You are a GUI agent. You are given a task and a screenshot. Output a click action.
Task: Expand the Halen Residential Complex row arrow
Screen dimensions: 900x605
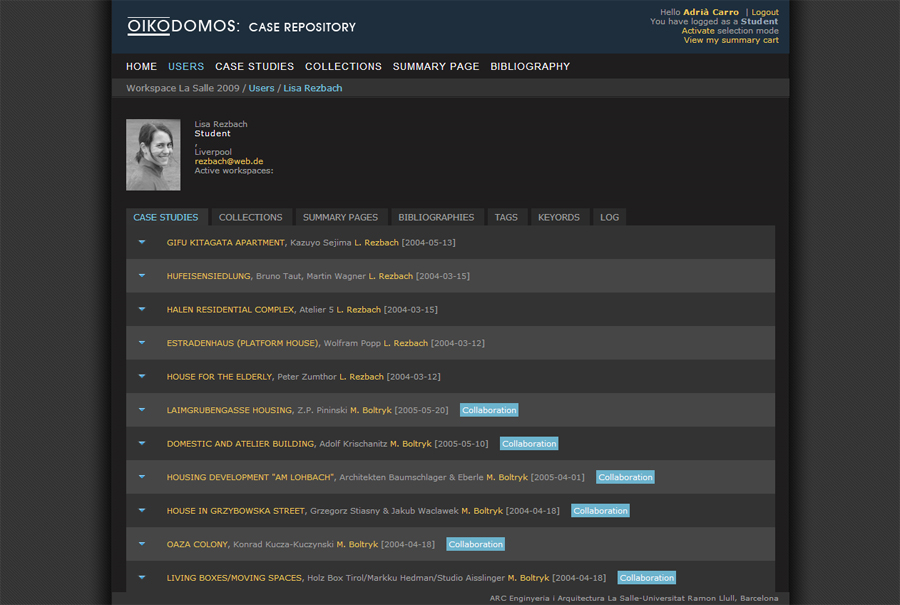tap(142, 309)
